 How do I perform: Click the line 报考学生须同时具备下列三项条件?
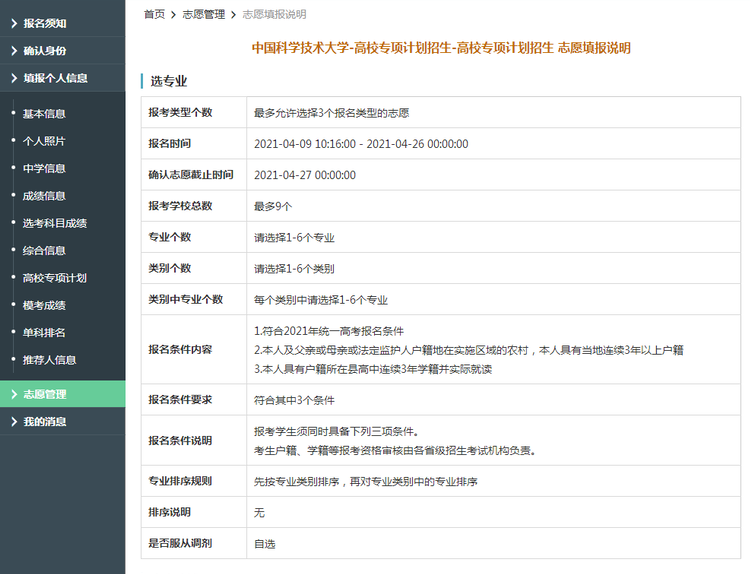336,431
